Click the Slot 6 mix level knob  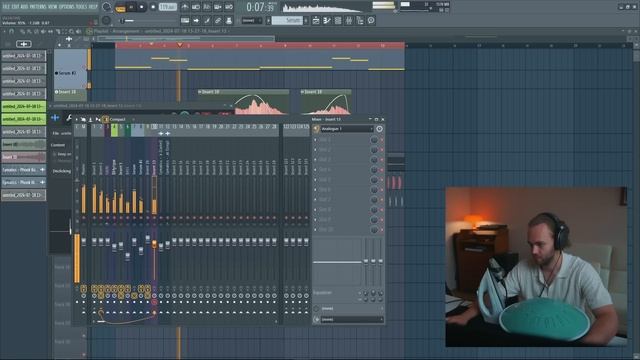point(374,190)
